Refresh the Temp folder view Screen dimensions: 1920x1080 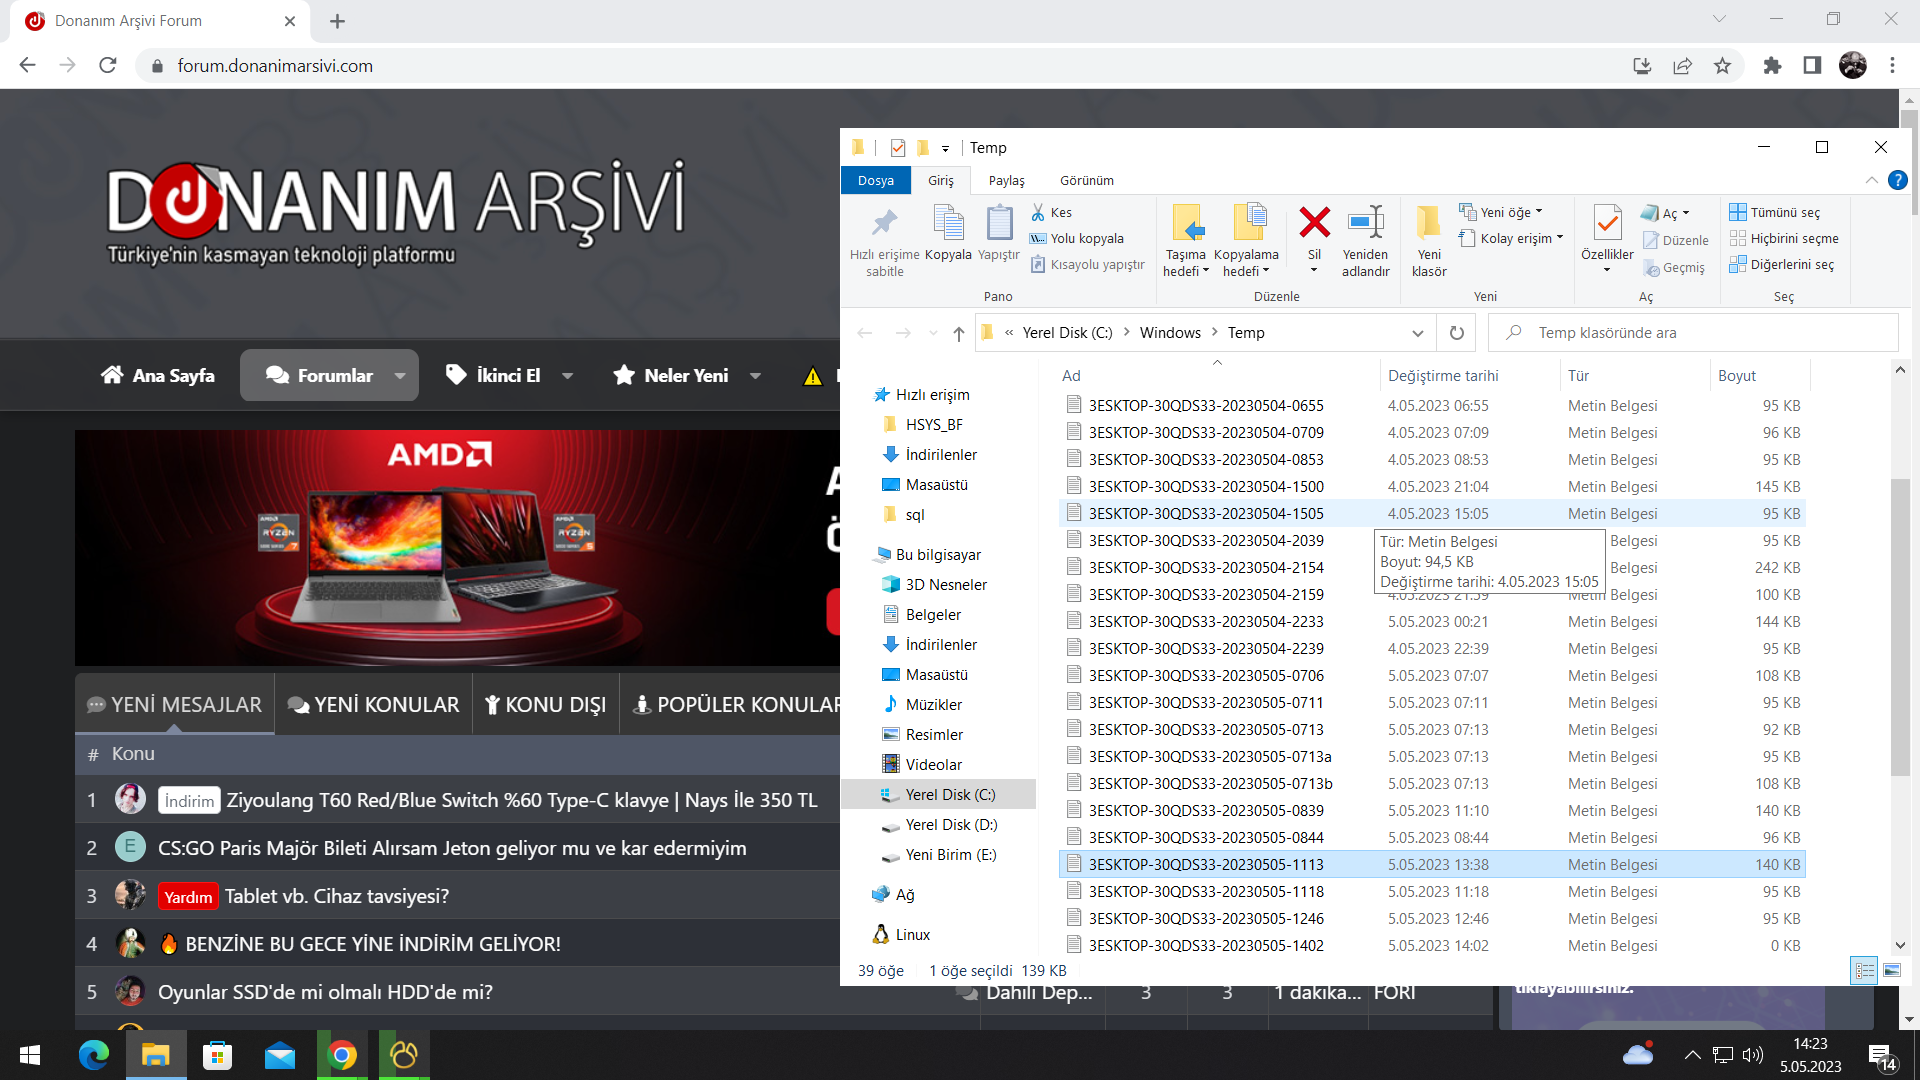1456,333
